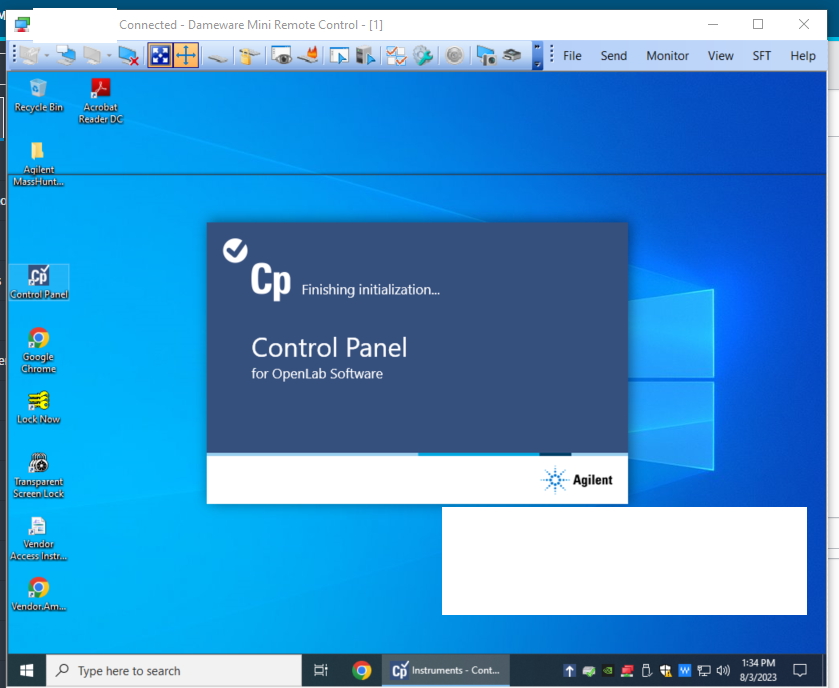
Task: Click the Windows Security shield tray icon
Action: click(666, 670)
